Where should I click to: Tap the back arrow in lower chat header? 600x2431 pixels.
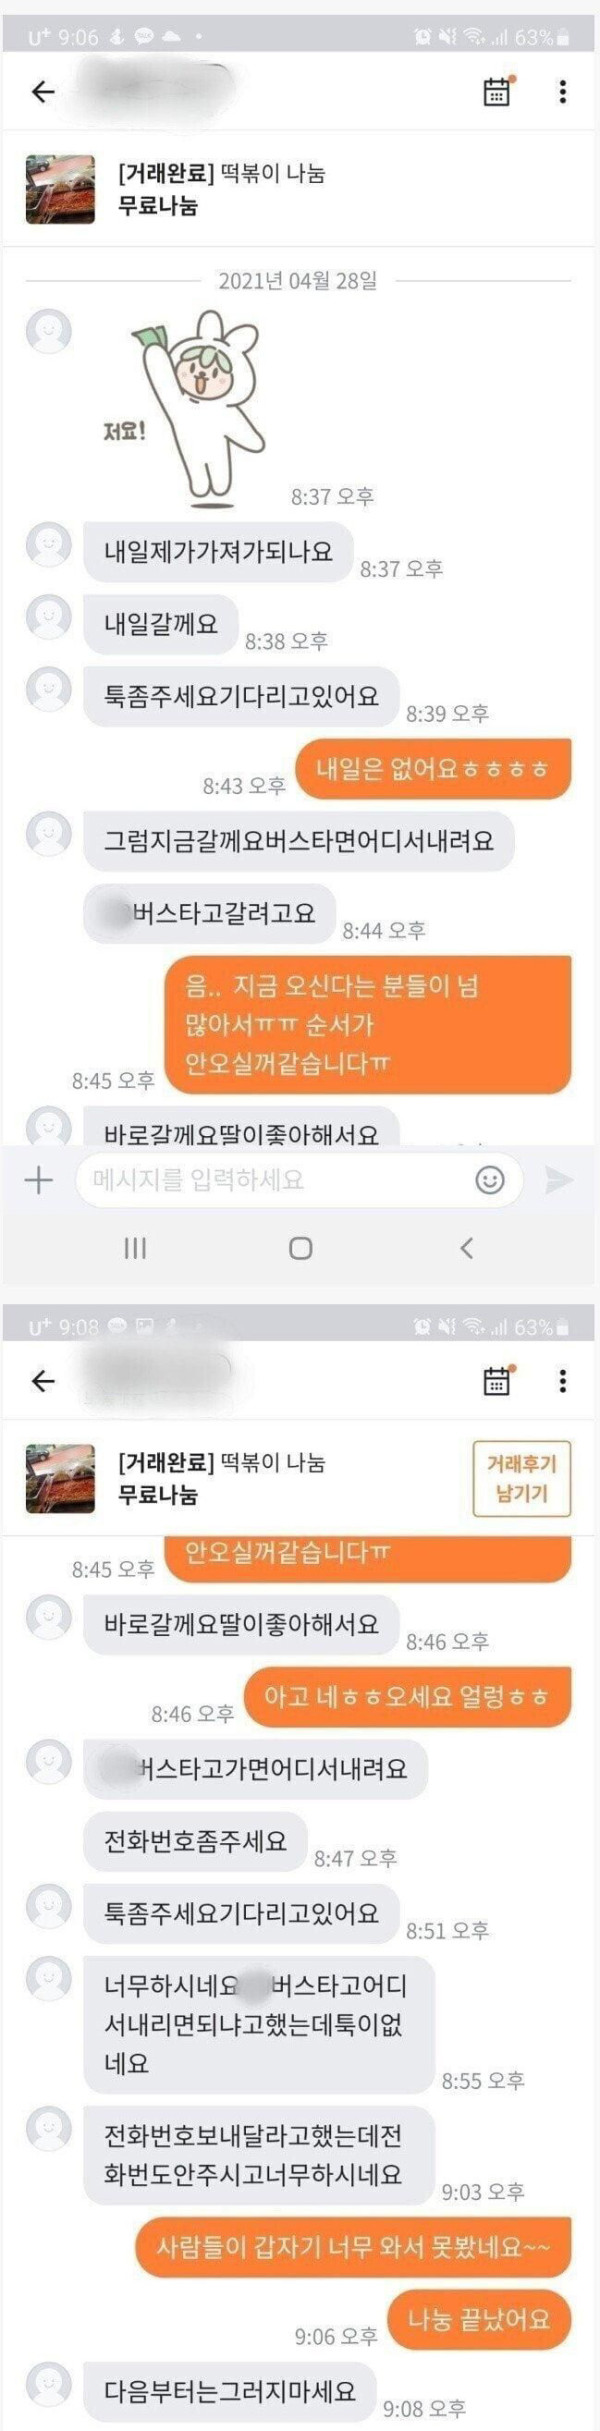coord(43,1381)
